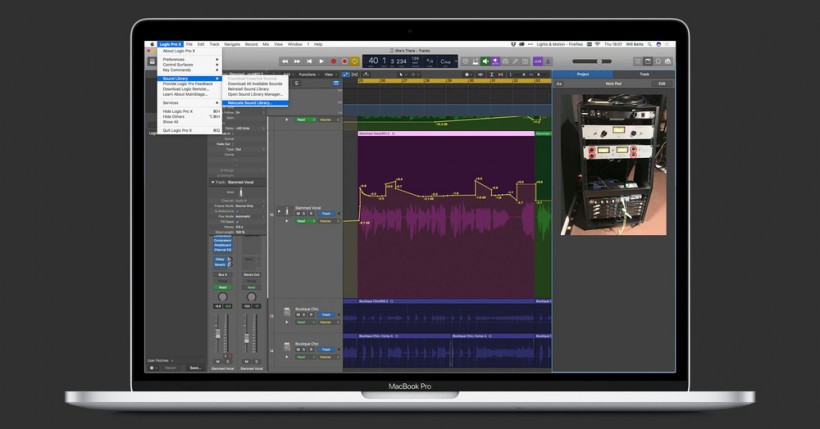This screenshot has height=429, width=820.
Task: Open the Functions dropdown in tracks area
Action: (x=307, y=74)
